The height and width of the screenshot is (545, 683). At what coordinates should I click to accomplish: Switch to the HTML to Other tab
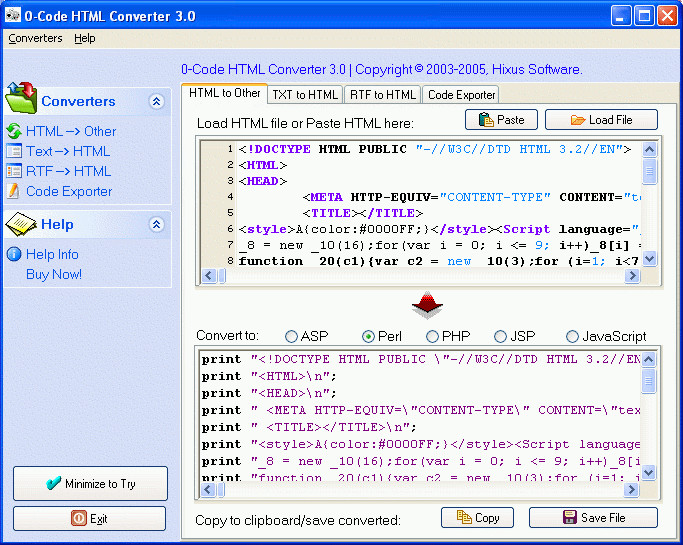coord(224,93)
